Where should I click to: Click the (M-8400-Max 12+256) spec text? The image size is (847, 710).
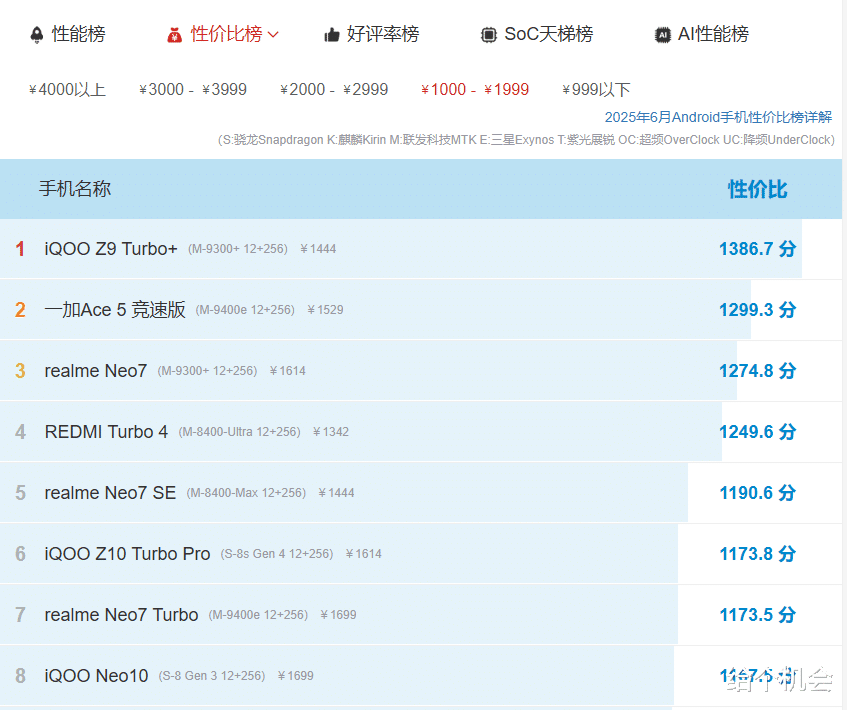click(246, 493)
